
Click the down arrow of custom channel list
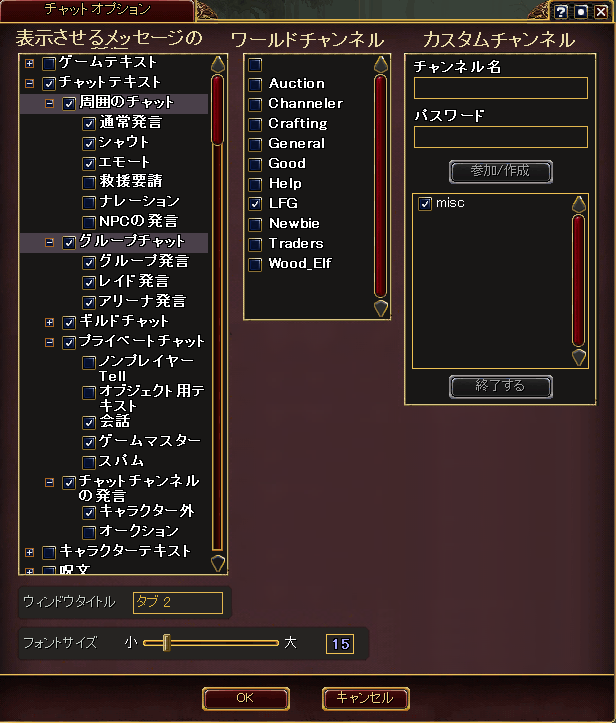[x=579, y=357]
